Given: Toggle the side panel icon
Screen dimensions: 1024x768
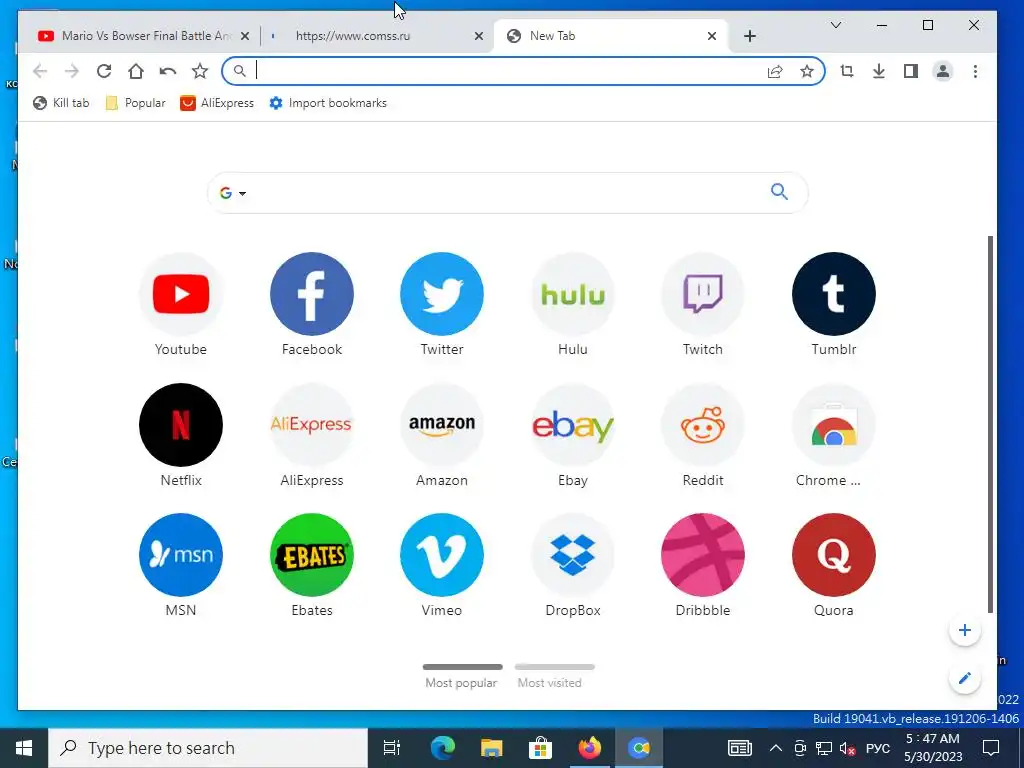Looking at the screenshot, I should [911, 71].
